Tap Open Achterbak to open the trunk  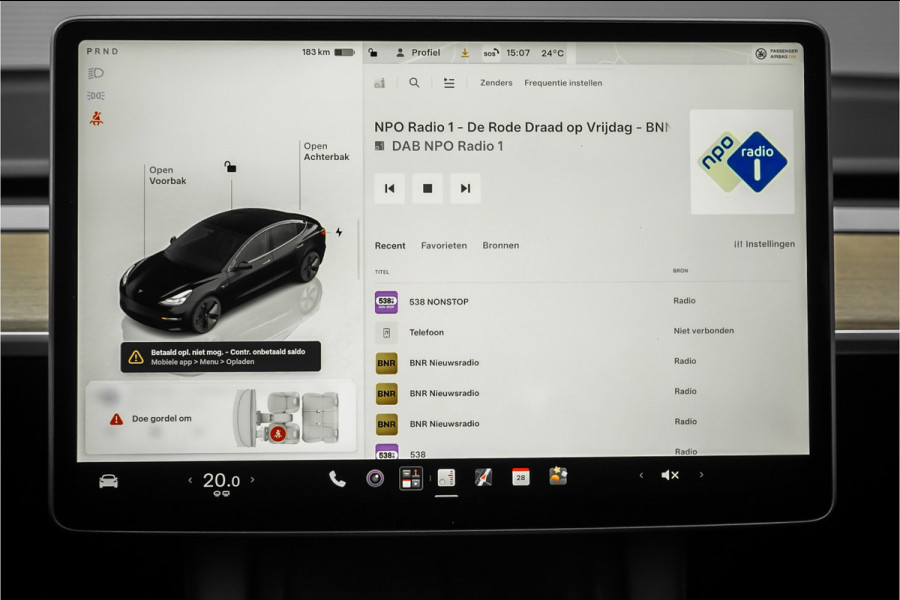pos(326,152)
